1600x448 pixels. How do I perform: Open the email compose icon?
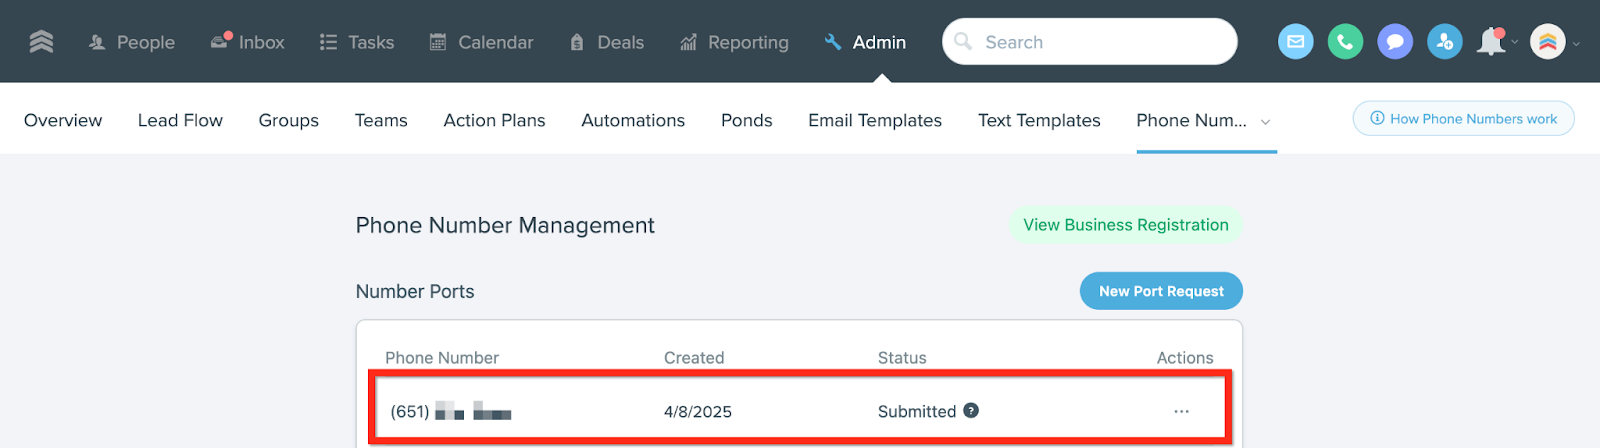coord(1295,42)
